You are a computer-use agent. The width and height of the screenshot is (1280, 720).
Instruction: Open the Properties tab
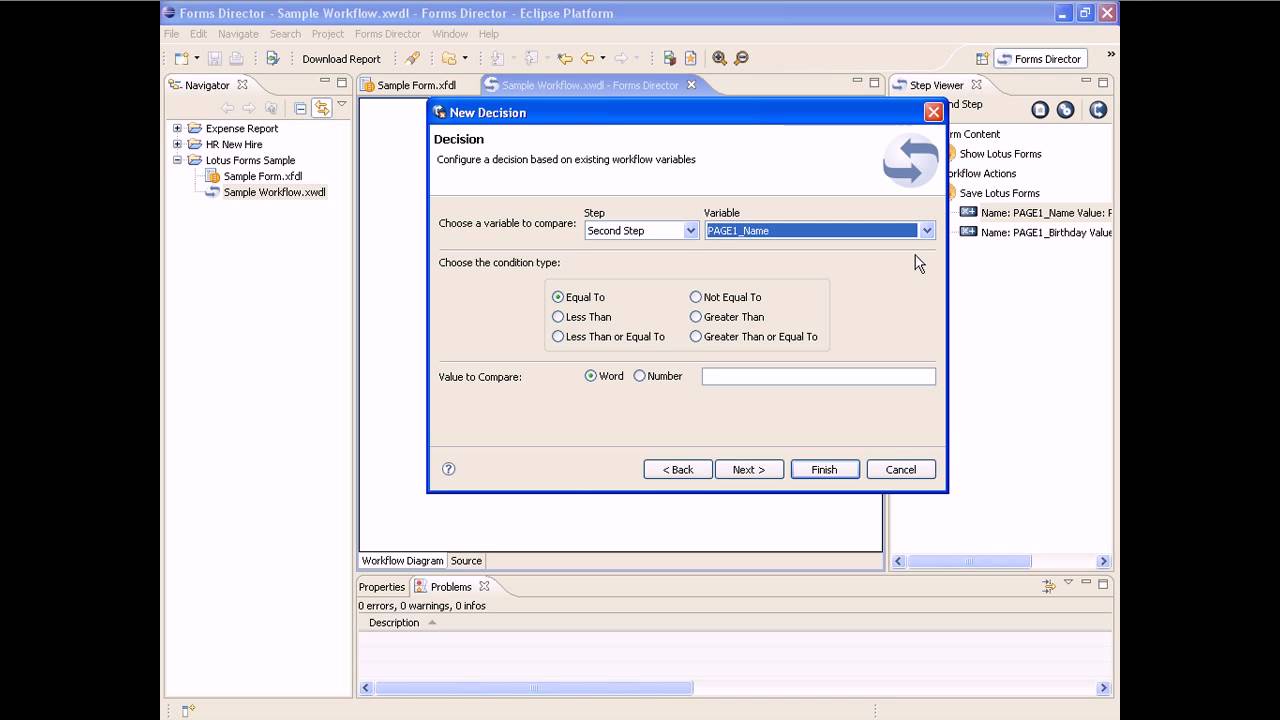382,587
